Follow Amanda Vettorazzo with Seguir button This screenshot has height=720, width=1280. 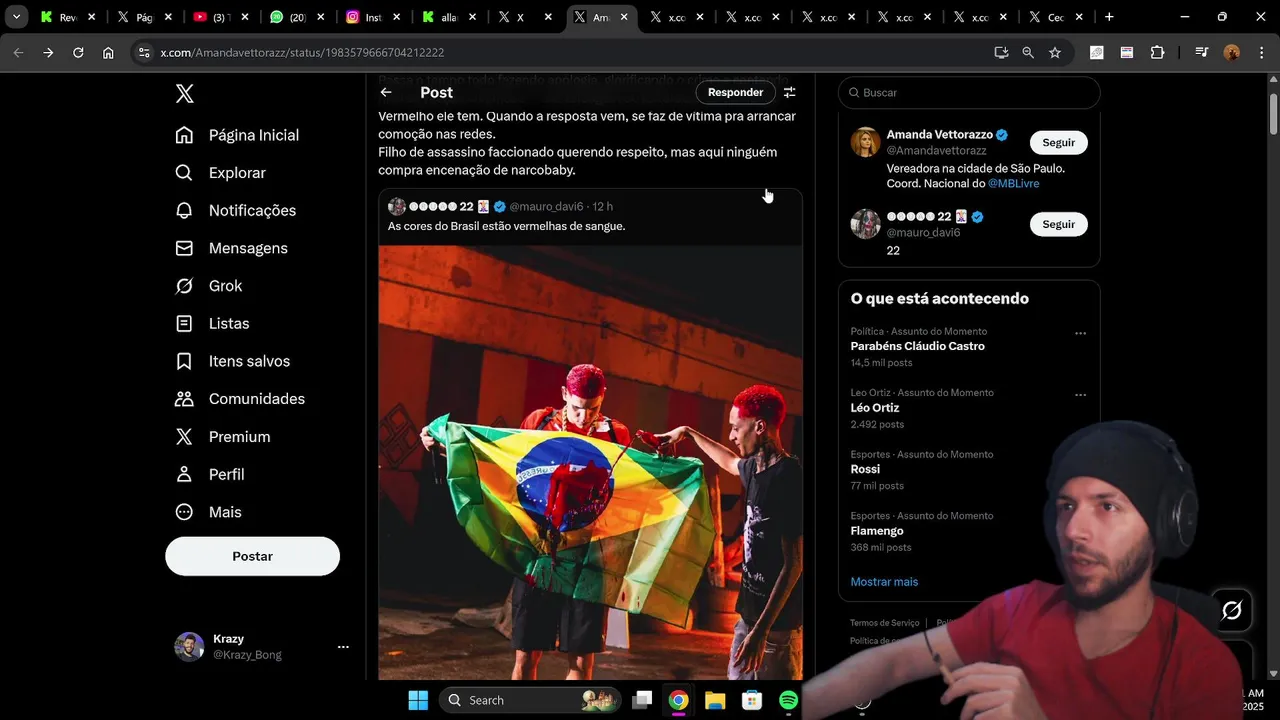(1058, 142)
